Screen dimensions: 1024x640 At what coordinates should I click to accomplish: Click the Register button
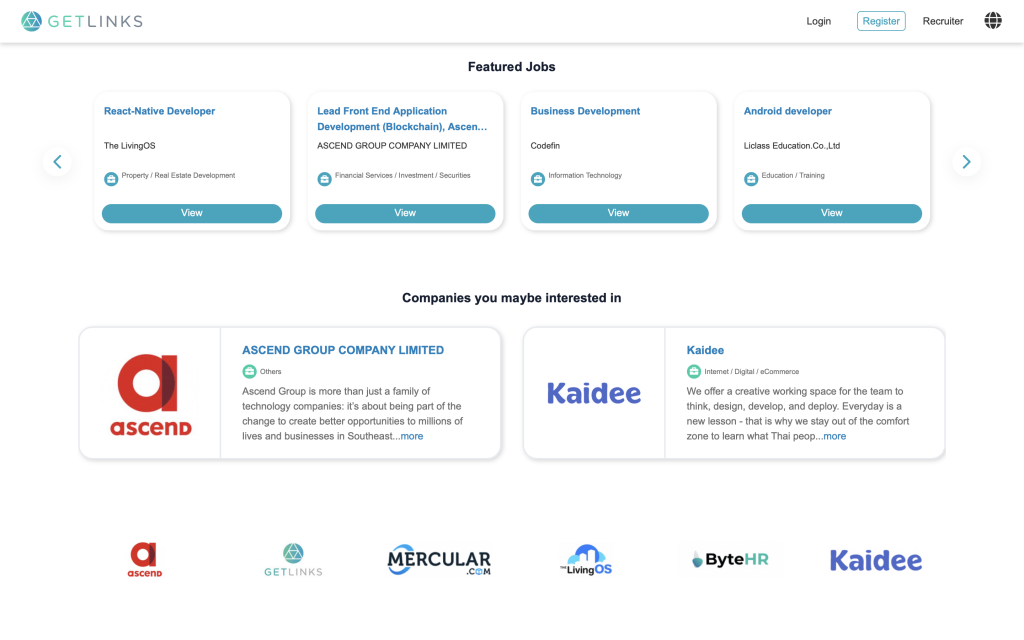coord(881,20)
